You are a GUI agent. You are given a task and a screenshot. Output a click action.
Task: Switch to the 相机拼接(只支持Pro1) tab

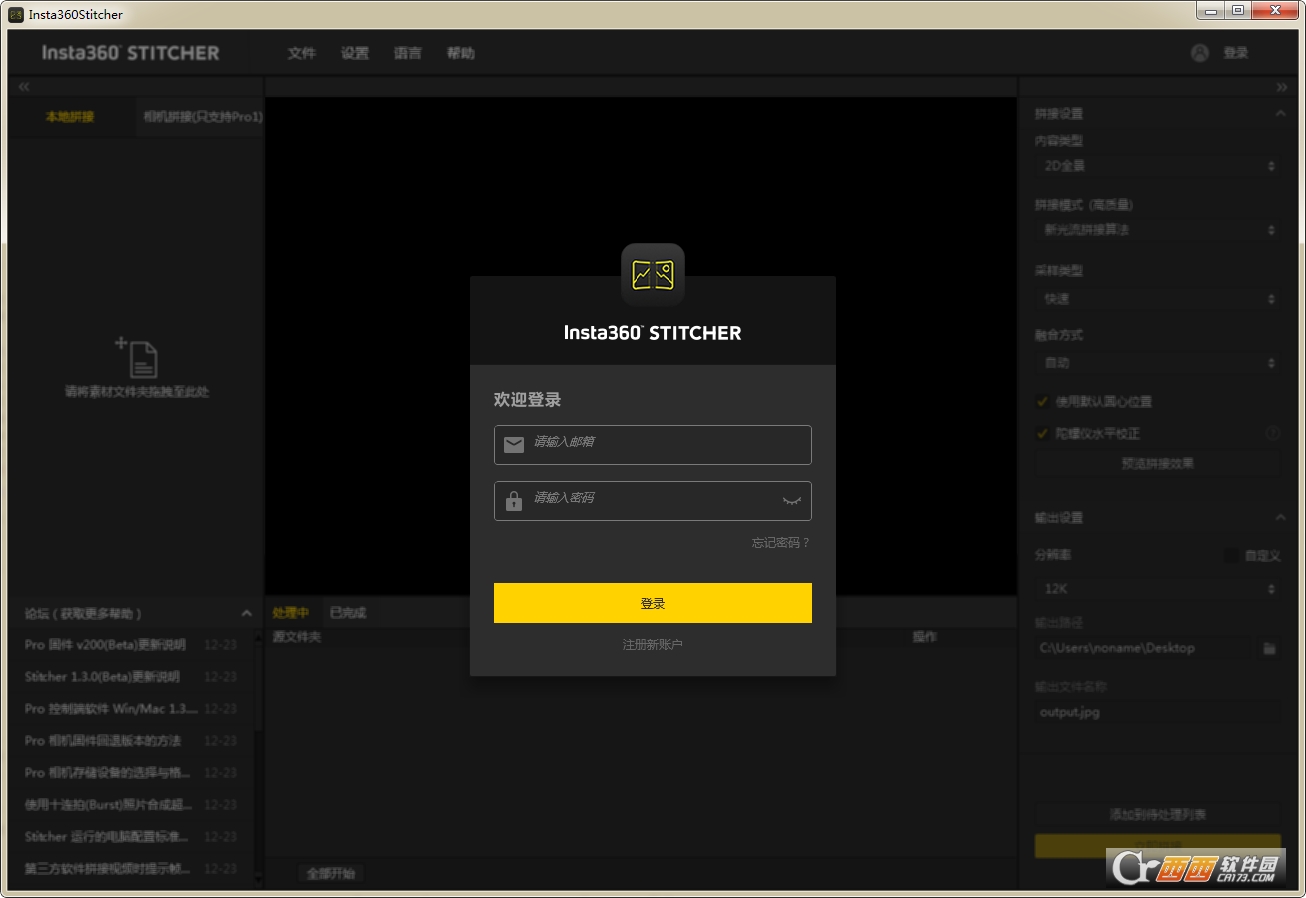[x=200, y=117]
